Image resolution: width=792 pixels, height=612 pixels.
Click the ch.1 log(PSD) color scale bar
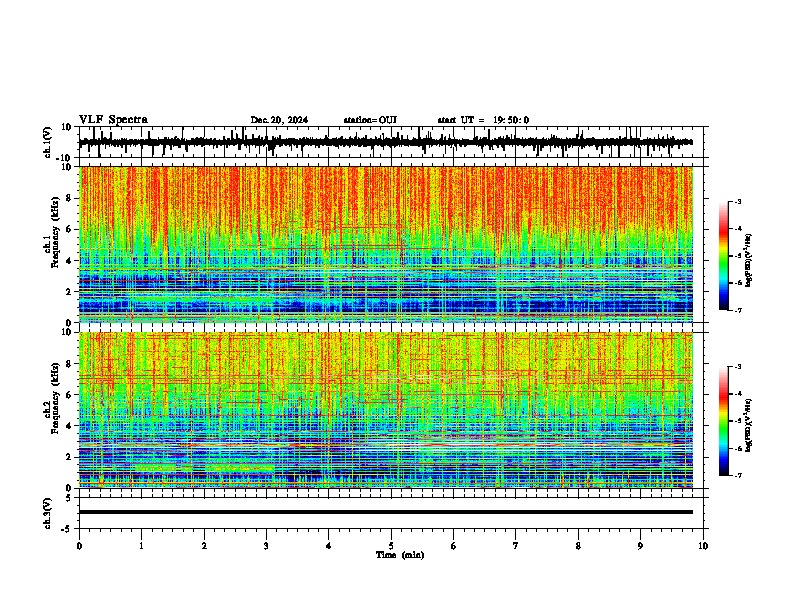pos(723,256)
